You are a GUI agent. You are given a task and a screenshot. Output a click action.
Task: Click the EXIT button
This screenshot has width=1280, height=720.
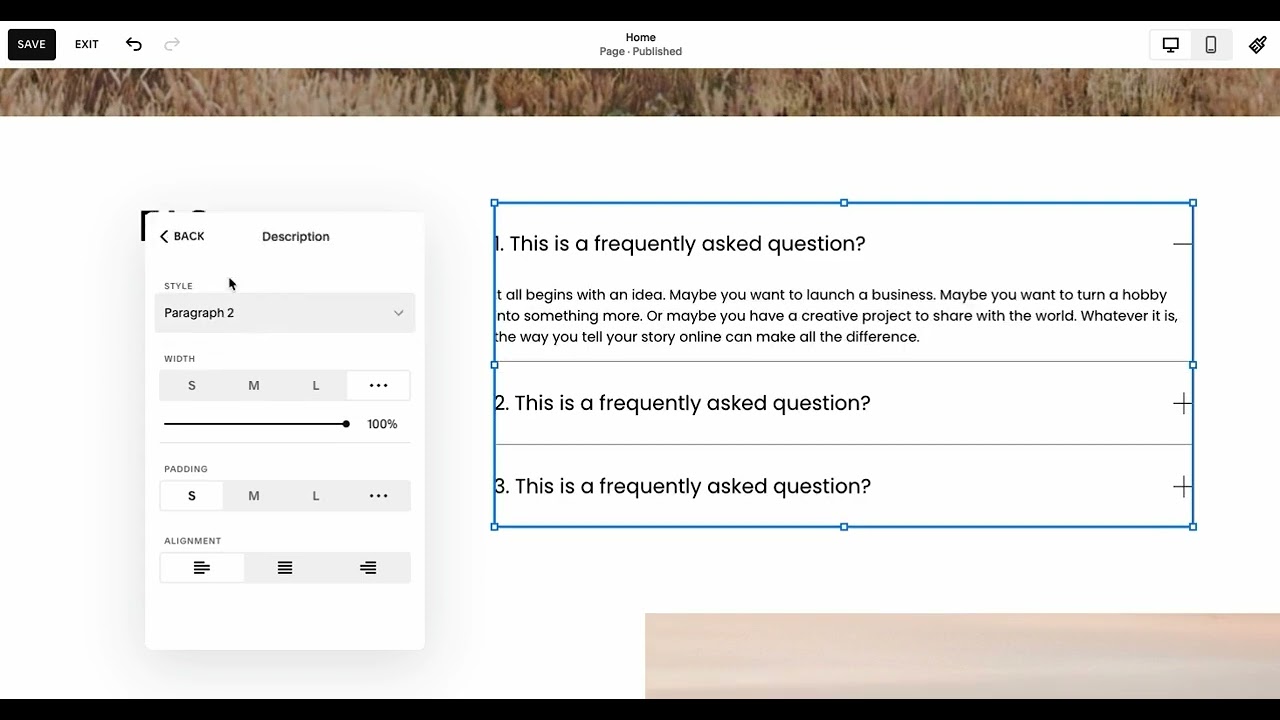tap(87, 44)
